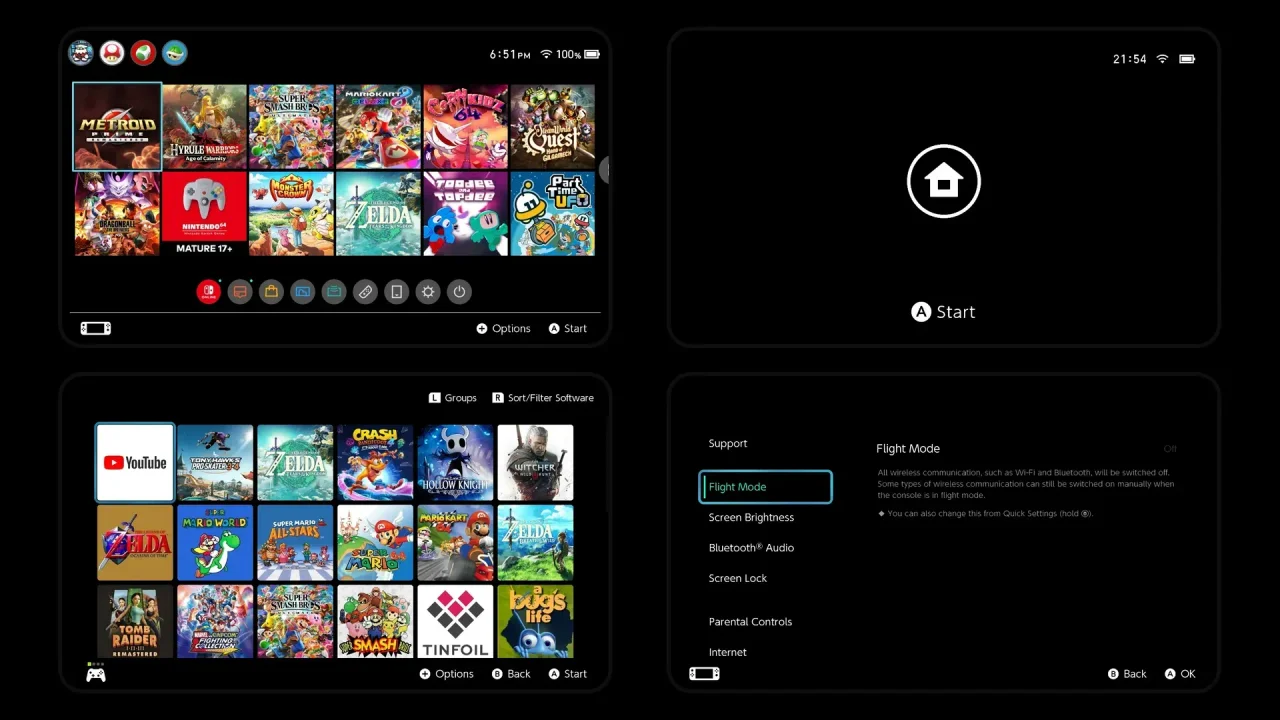The width and height of the screenshot is (1280, 720).
Task: Open Tomb Raider Remastered tile
Action: [x=135, y=621]
